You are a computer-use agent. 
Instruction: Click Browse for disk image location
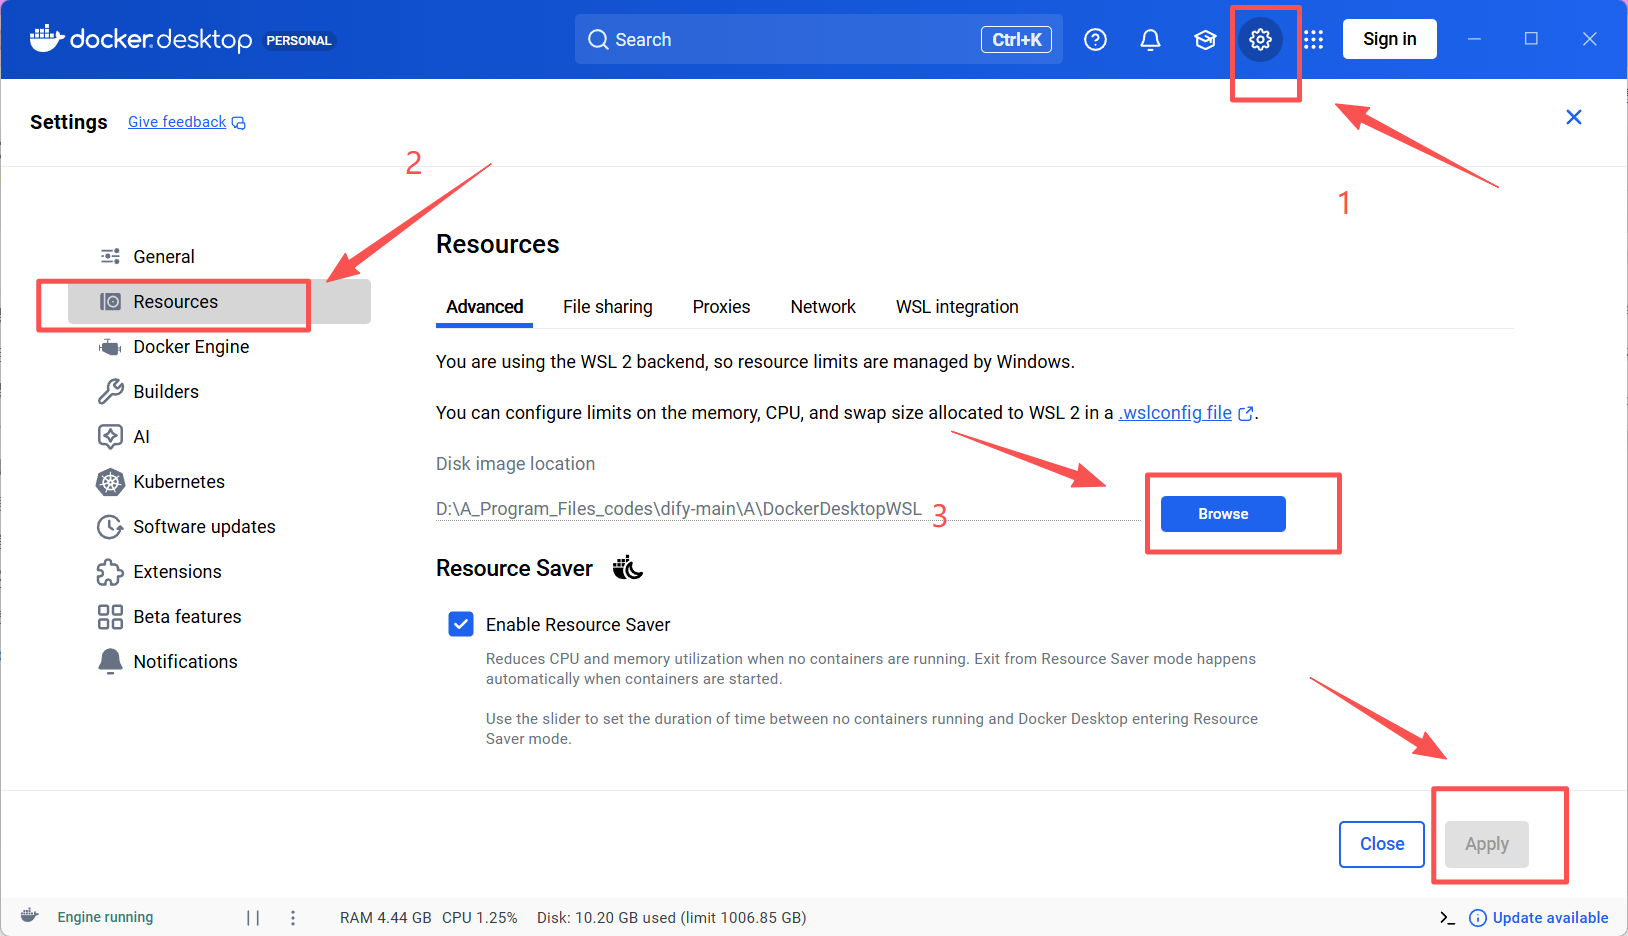[1223, 514]
